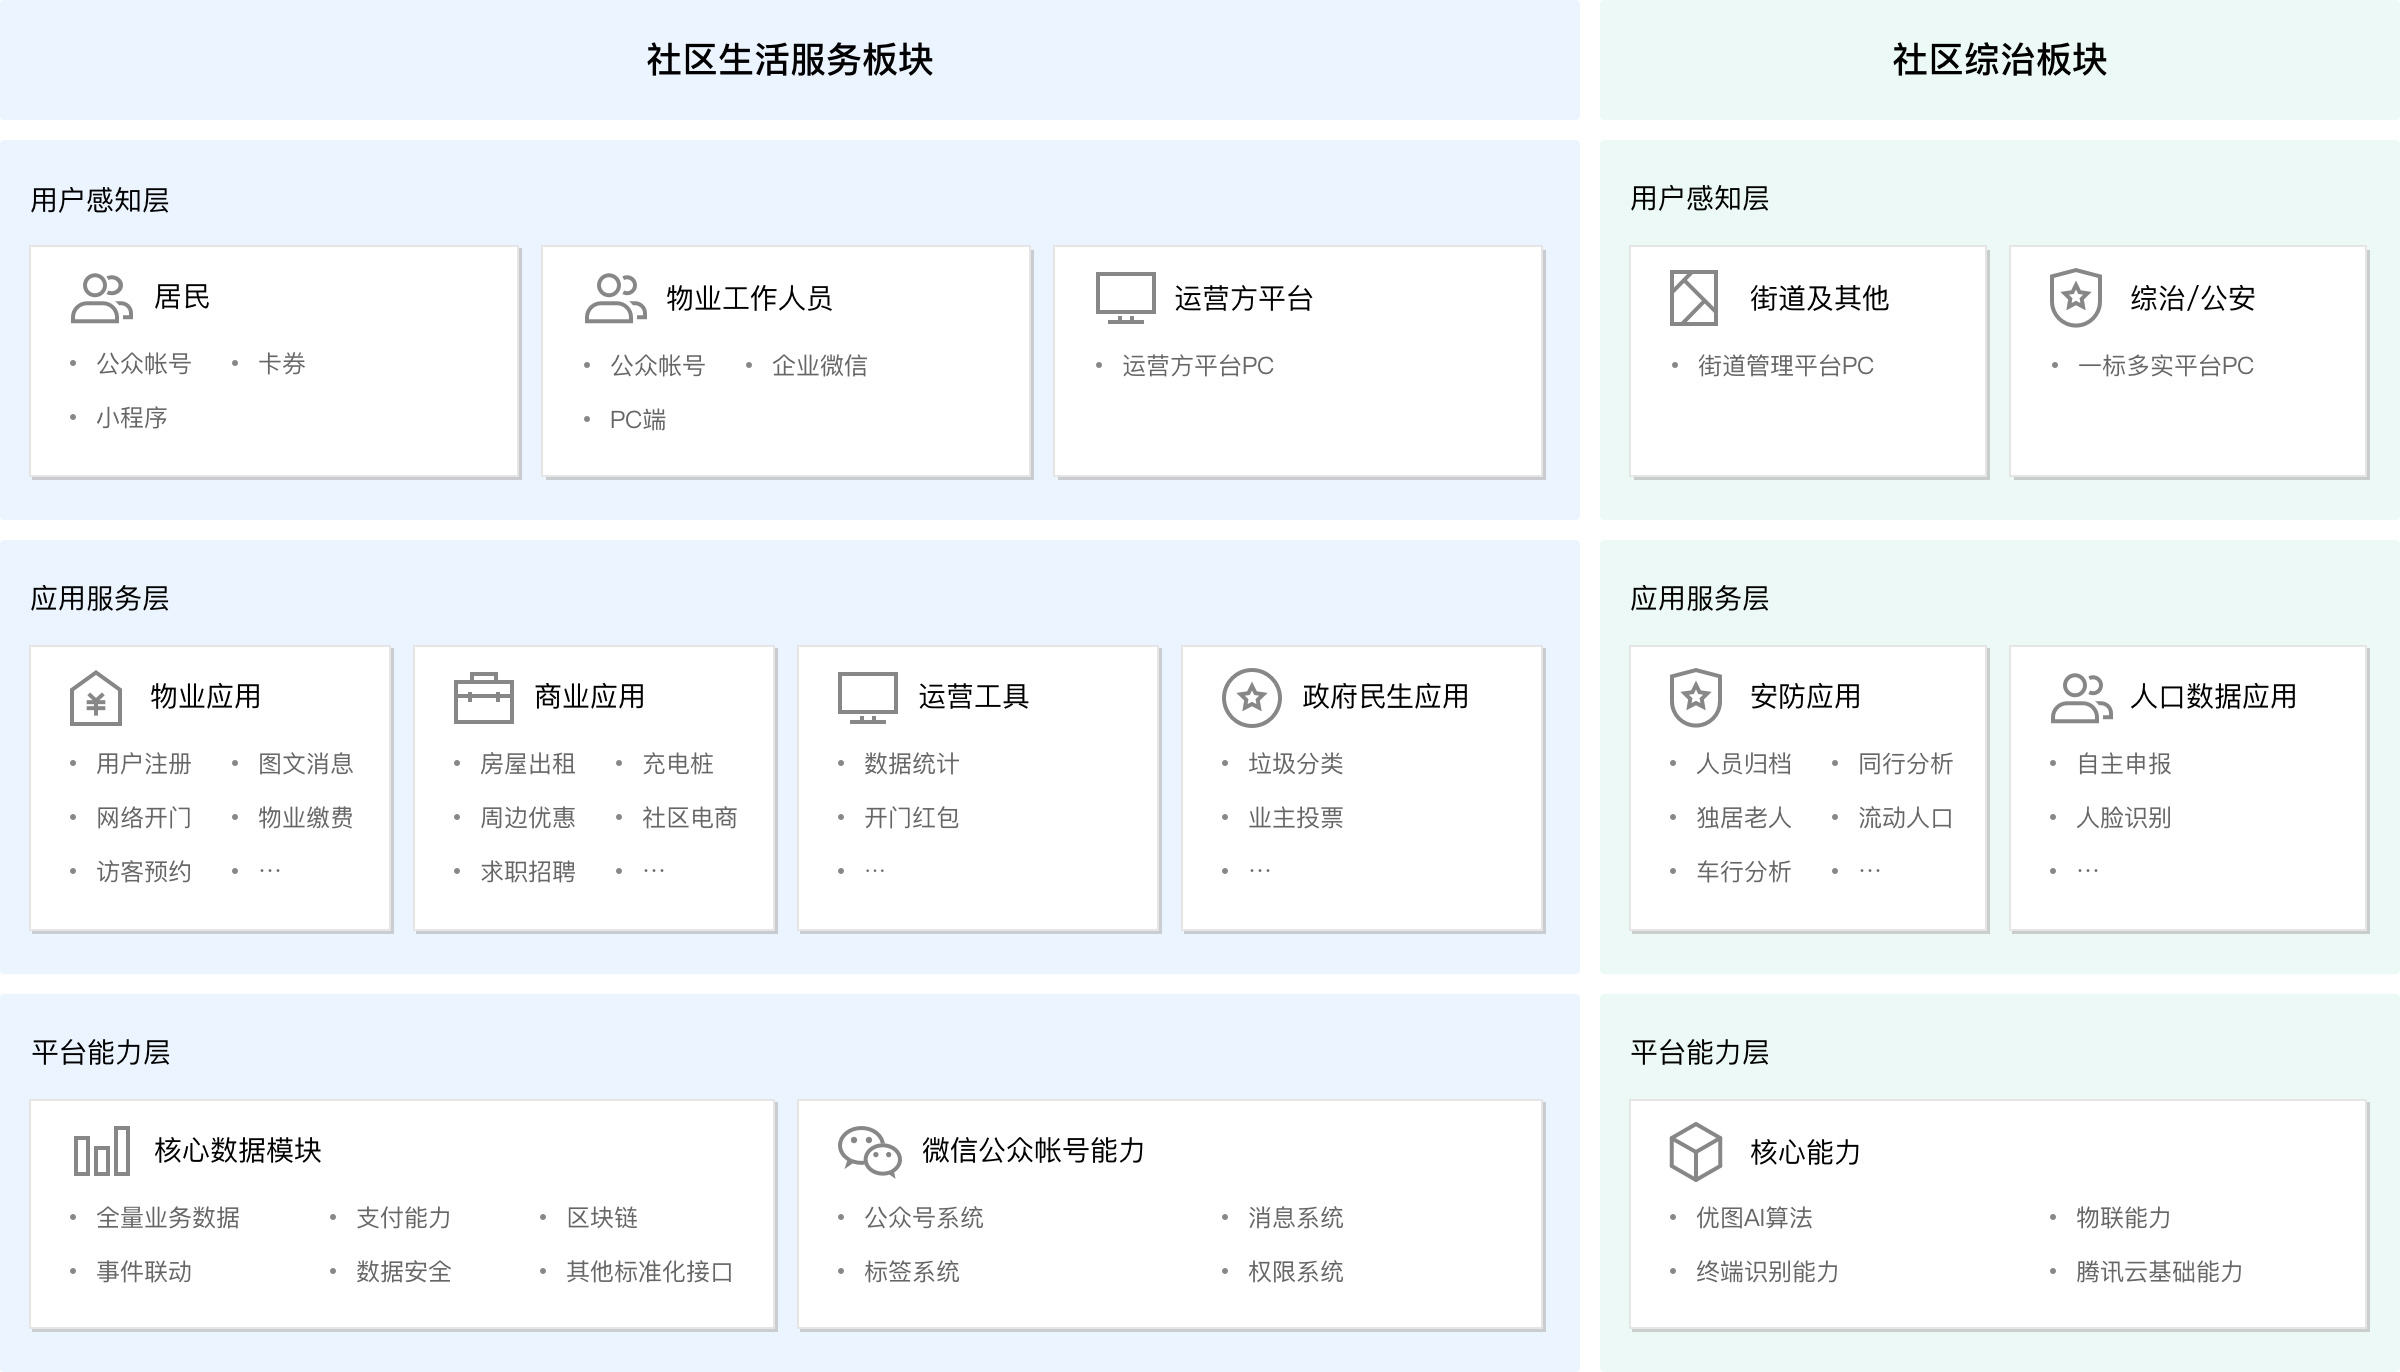Click 垃圾分类 under 政府民生应用
The height and width of the screenshot is (1372, 2400).
[x=1295, y=764]
